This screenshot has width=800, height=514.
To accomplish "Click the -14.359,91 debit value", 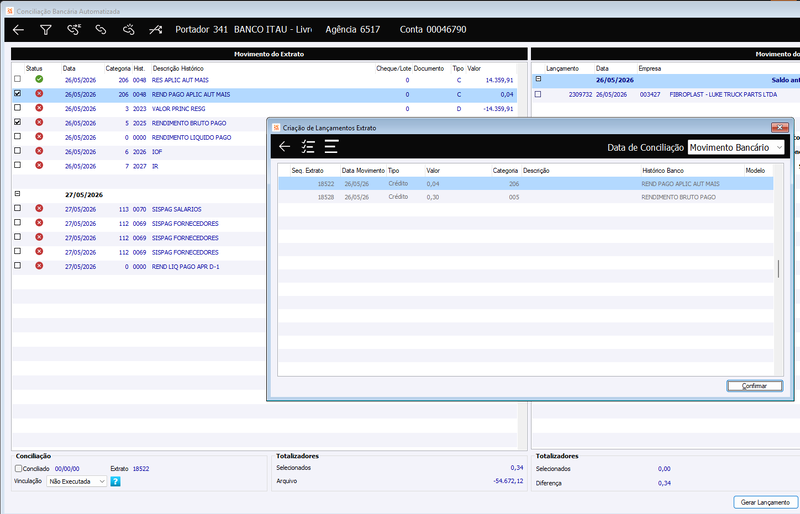I will [498, 109].
